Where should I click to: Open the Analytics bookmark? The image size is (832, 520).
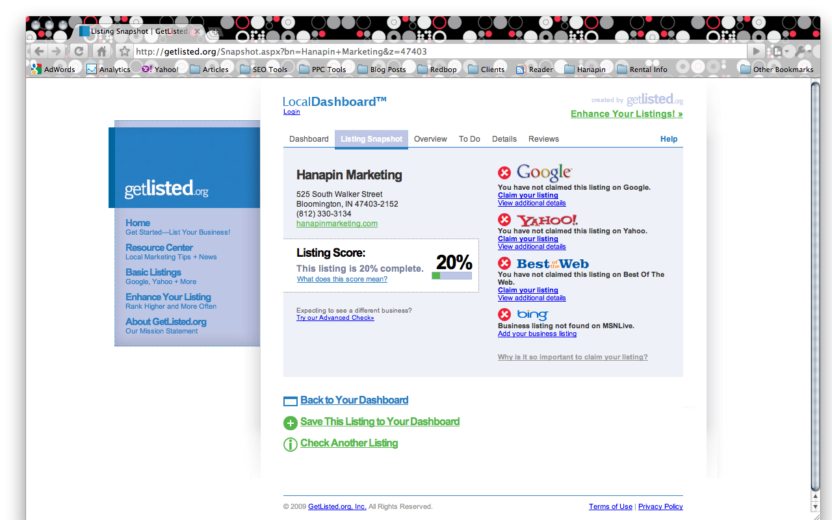pos(108,69)
